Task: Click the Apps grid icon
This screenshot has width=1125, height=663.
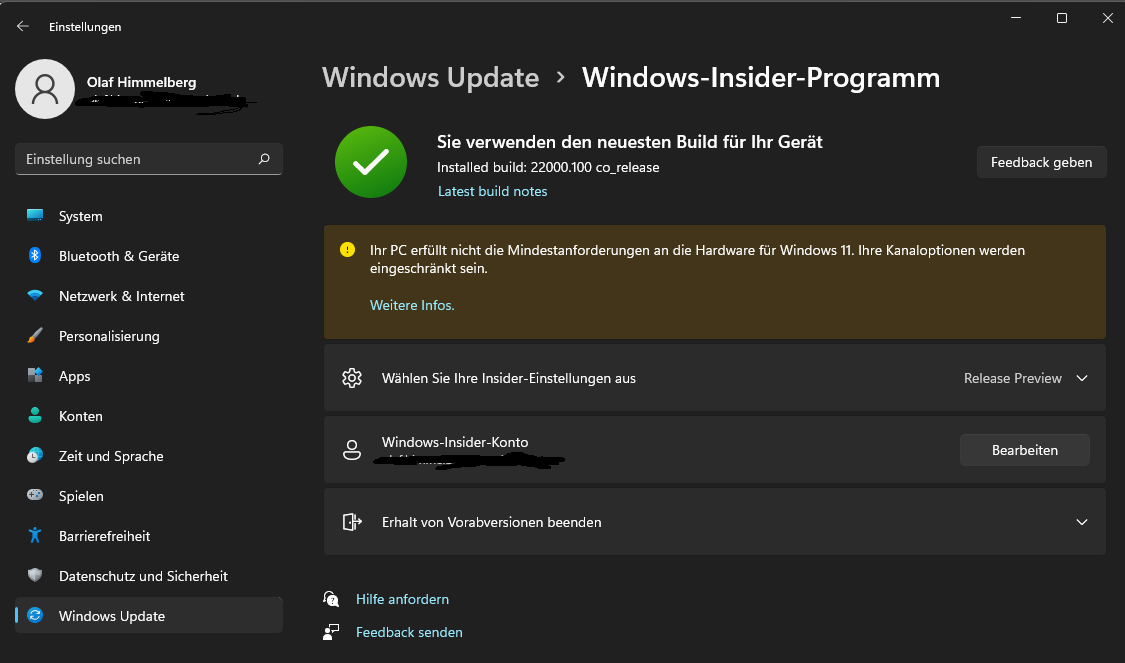Action: point(34,375)
